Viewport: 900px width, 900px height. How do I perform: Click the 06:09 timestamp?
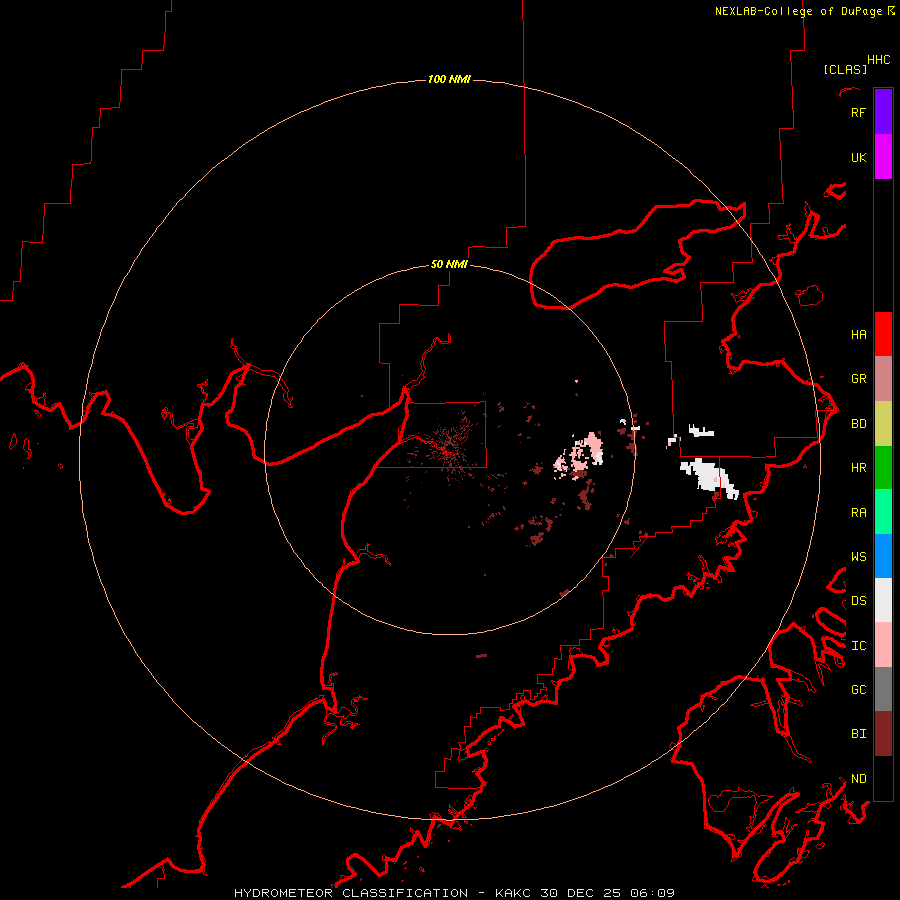[x=652, y=893]
